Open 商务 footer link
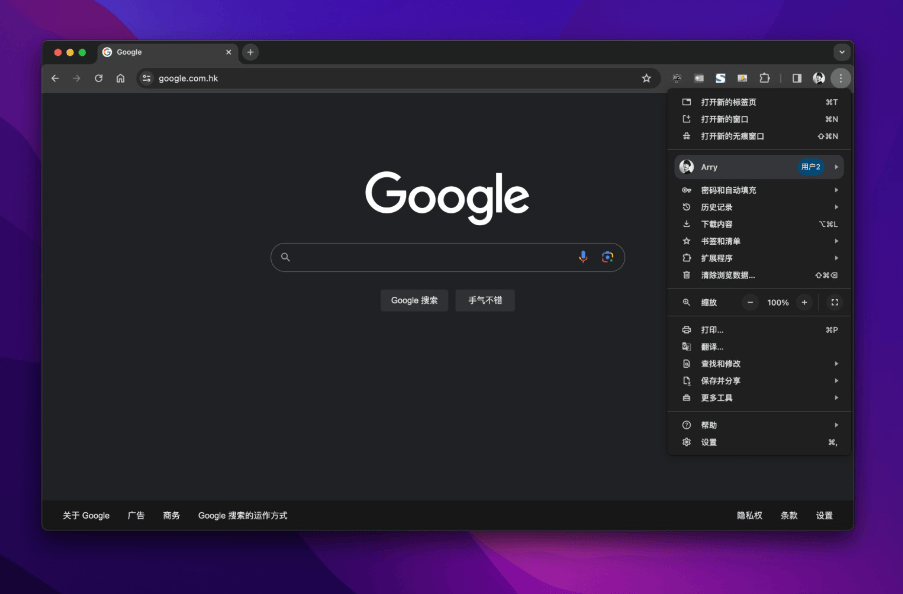903x594 pixels. pyautogui.click(x=172, y=516)
